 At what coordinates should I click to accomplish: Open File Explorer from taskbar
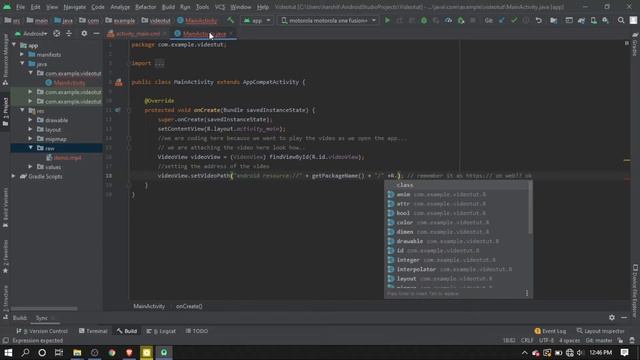77,353
